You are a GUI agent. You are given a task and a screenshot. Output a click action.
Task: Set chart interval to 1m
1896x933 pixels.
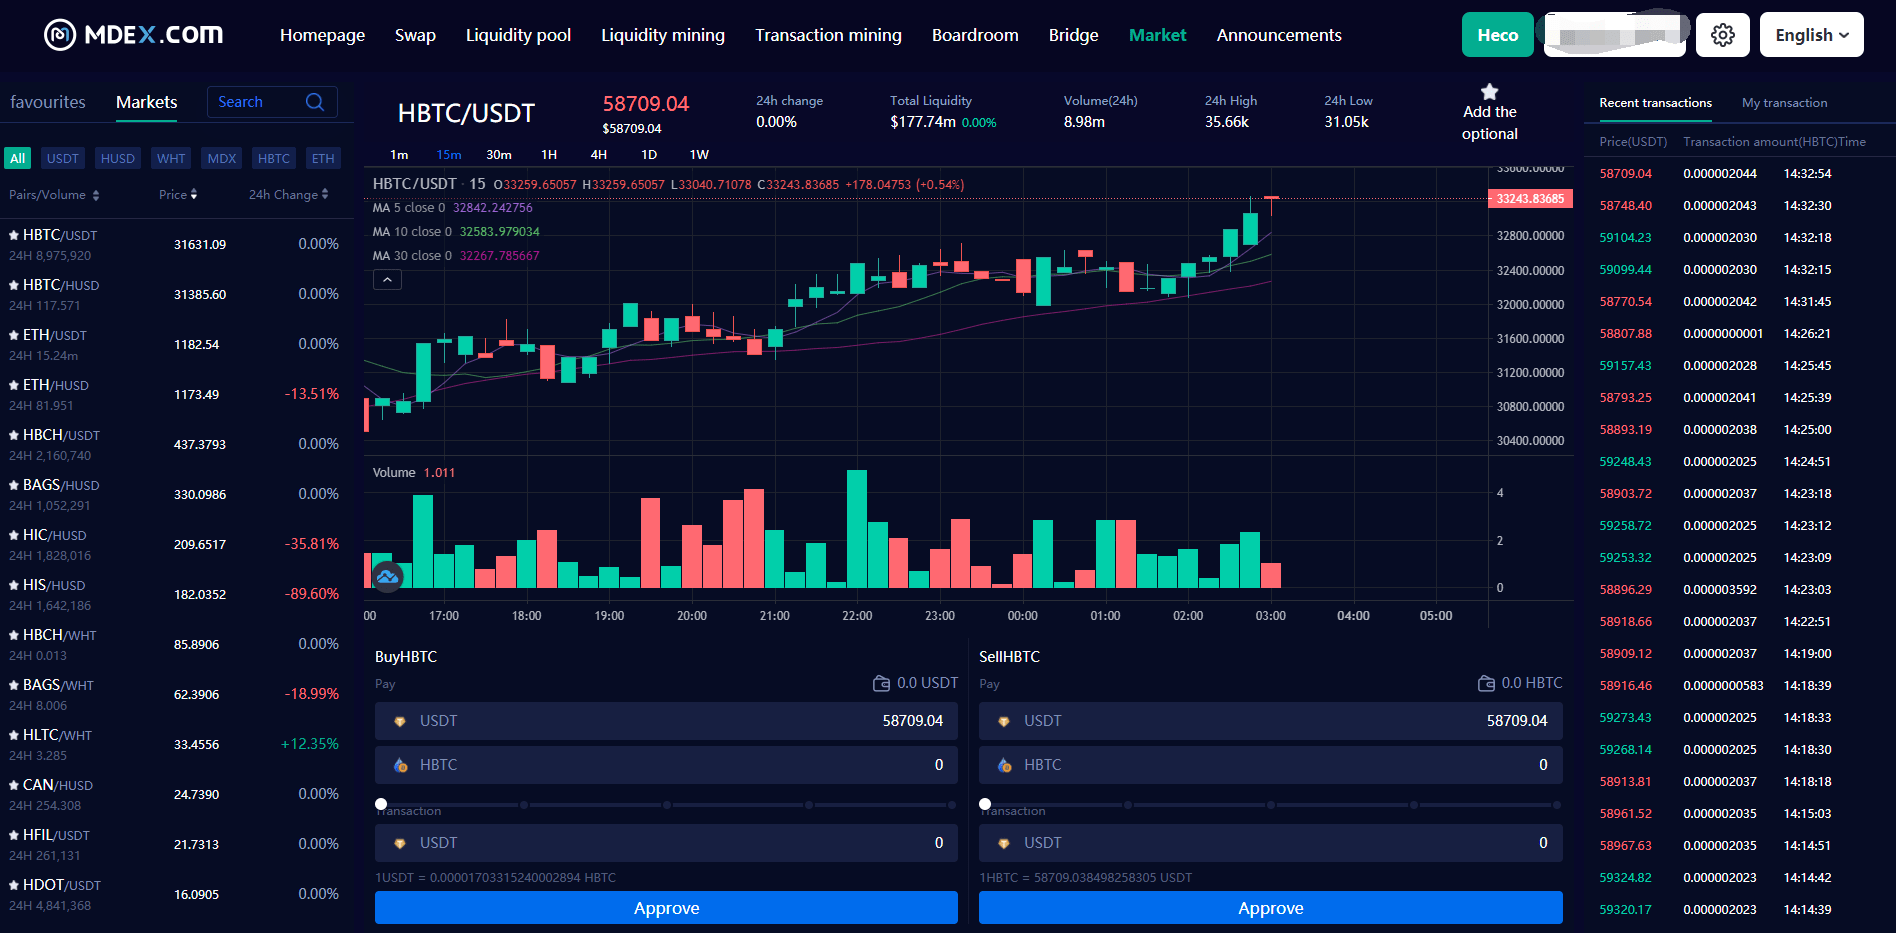click(399, 155)
